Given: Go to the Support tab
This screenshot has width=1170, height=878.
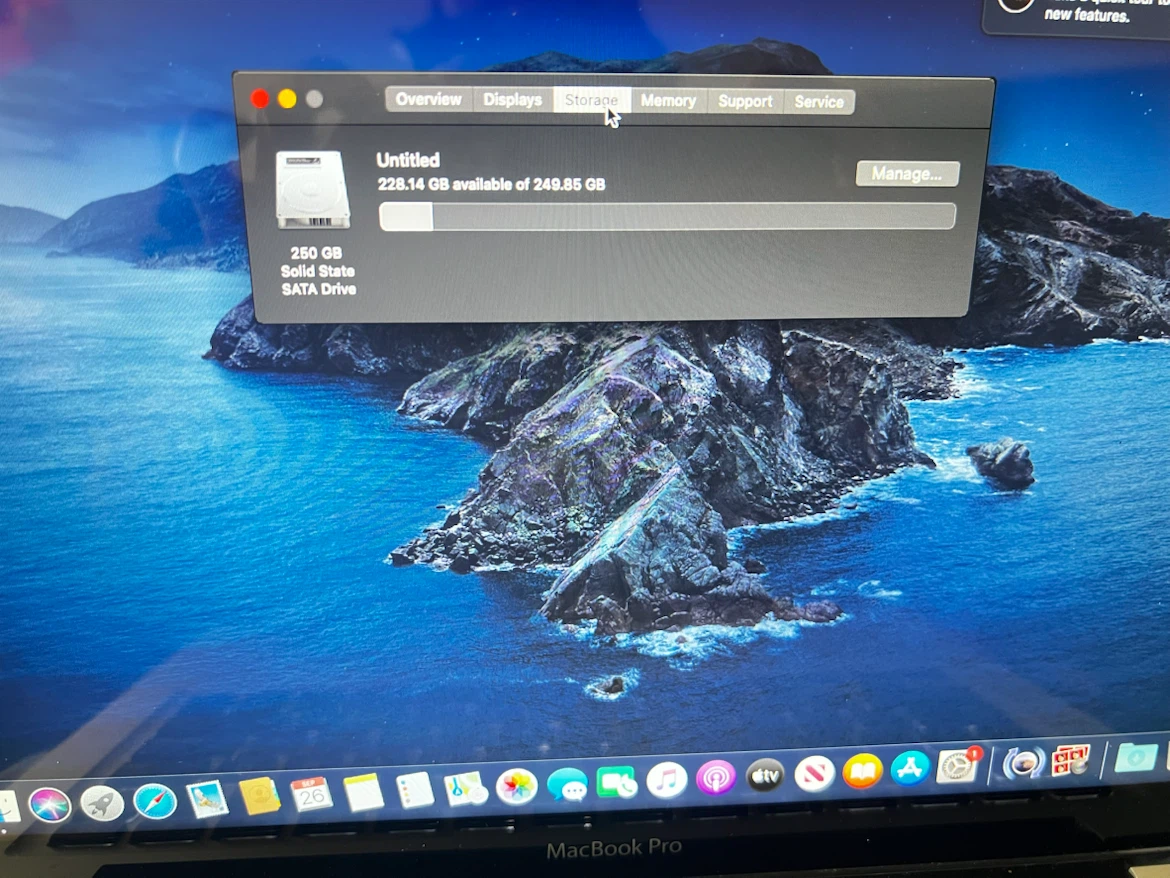Looking at the screenshot, I should [x=745, y=101].
